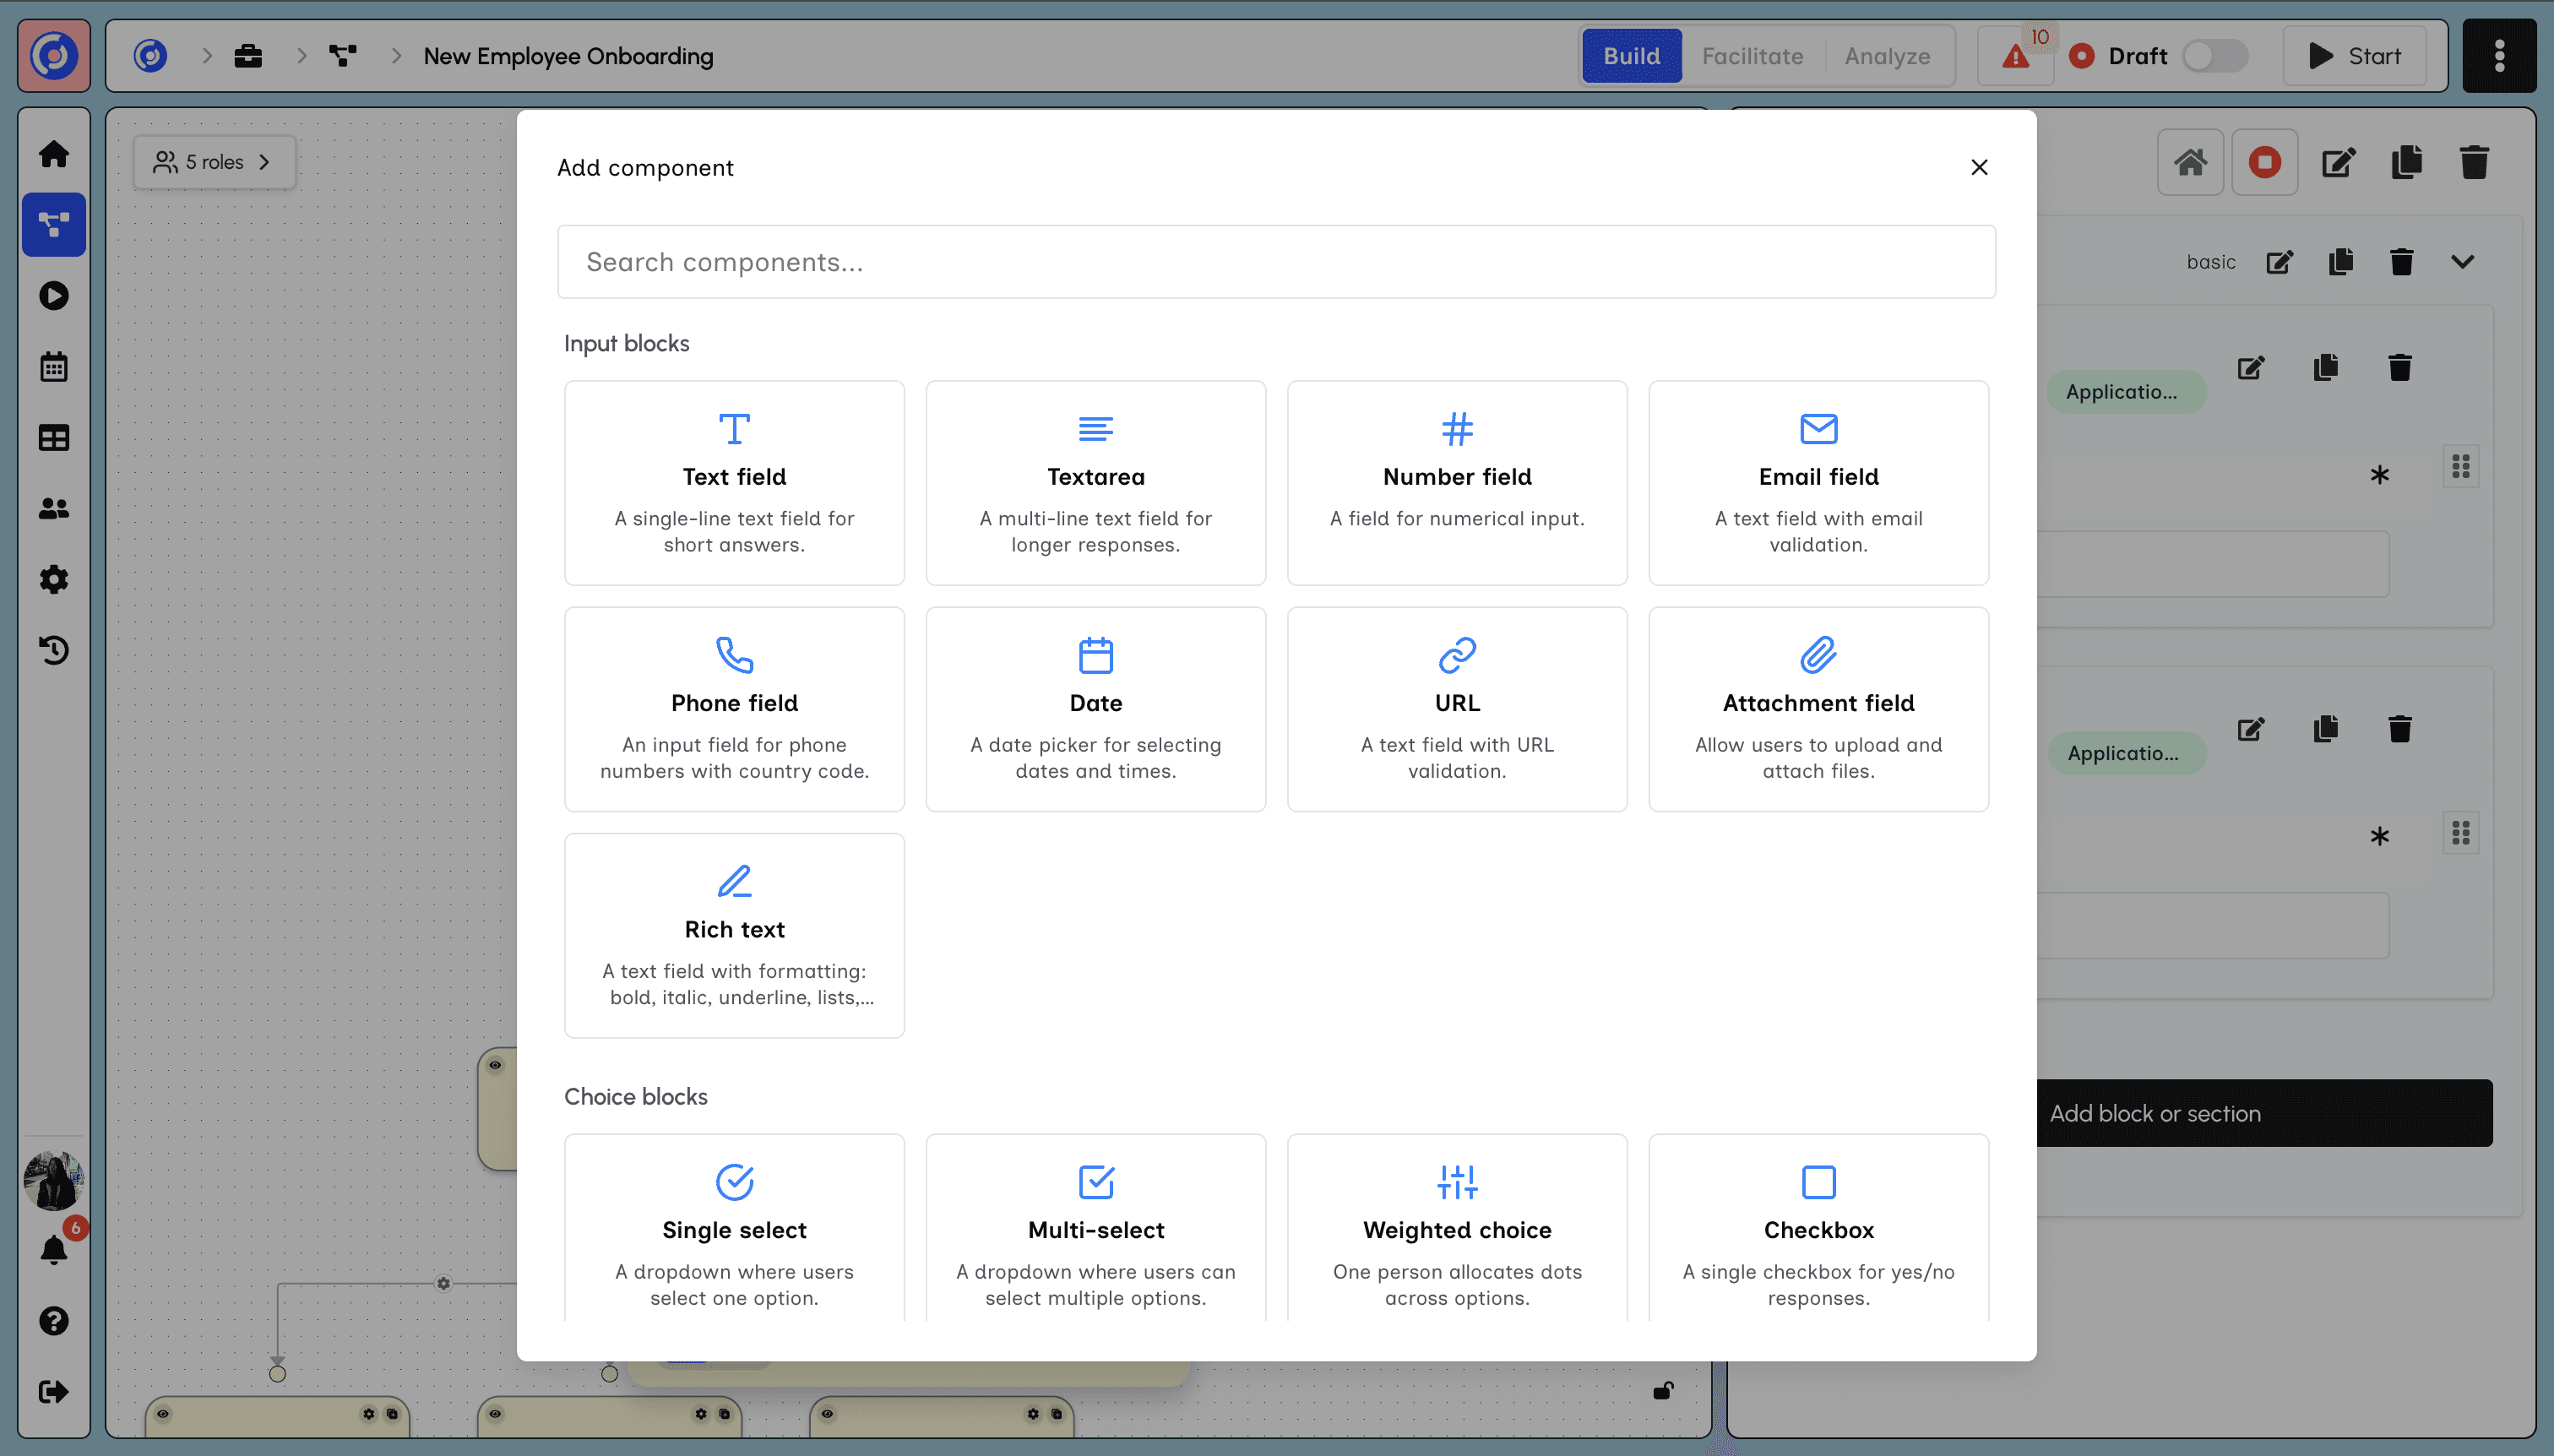Screen dimensions: 2554x1456
Task: Click the trash icon in basic section row
Action: 2402,262
